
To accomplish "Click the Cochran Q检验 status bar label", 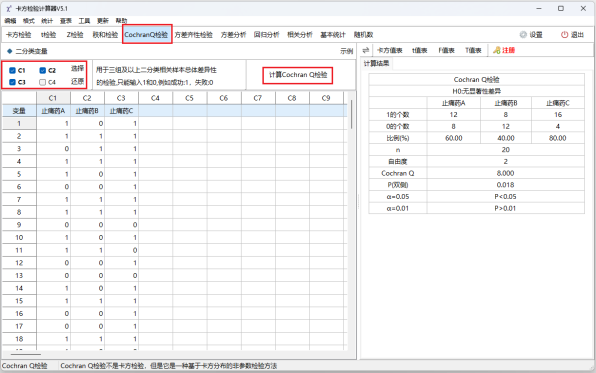I will [x=24, y=366].
